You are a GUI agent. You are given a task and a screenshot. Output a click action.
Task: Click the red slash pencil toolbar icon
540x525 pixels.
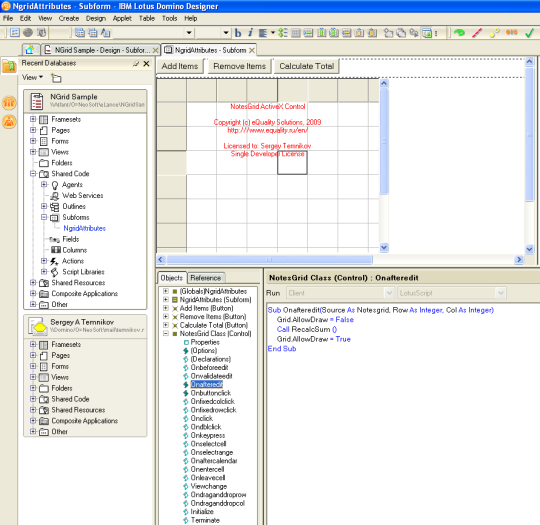coord(477,33)
